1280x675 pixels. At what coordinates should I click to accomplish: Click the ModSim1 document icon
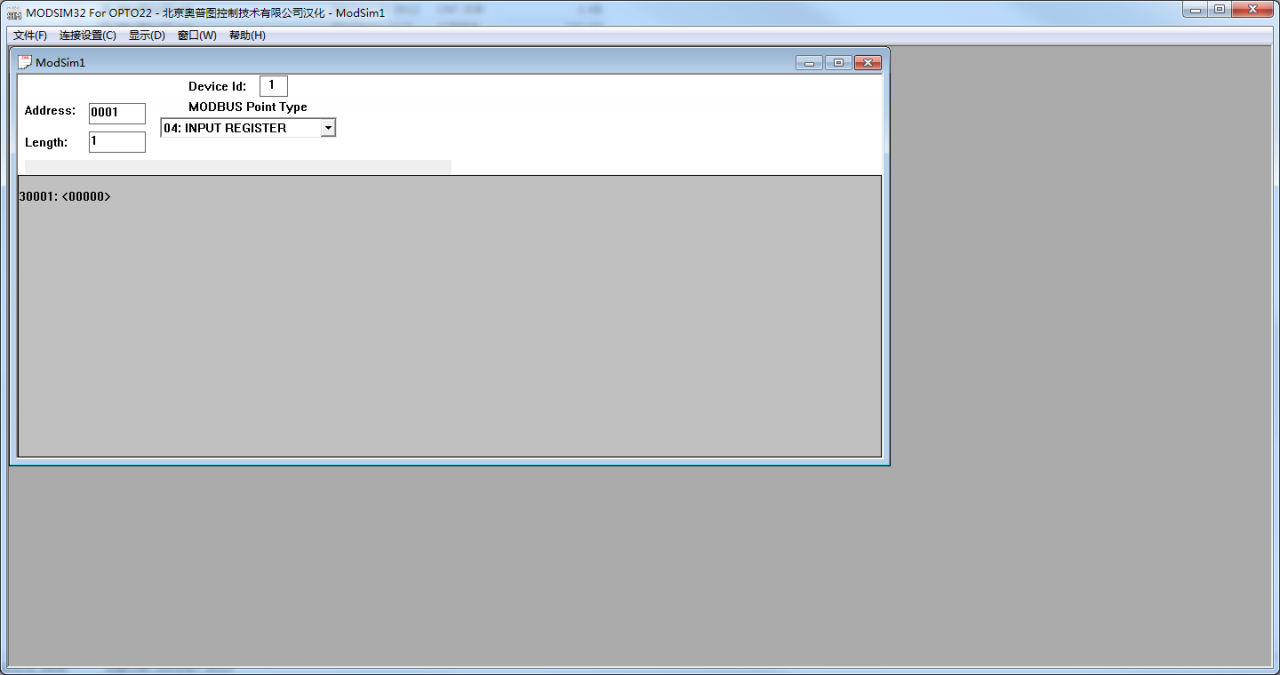click(25, 62)
